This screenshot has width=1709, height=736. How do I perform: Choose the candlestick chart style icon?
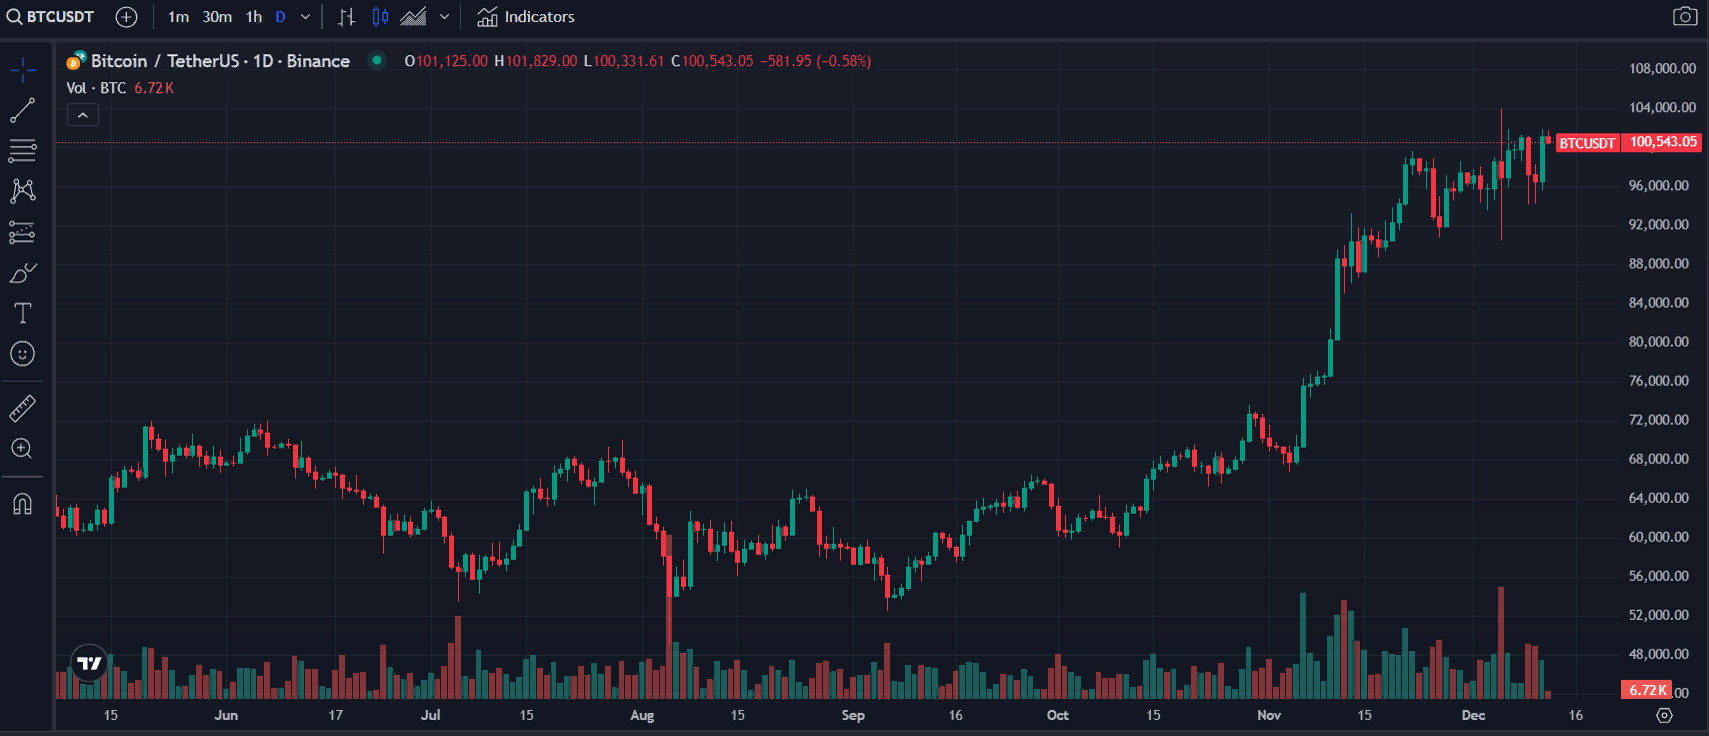pyautogui.click(x=380, y=17)
